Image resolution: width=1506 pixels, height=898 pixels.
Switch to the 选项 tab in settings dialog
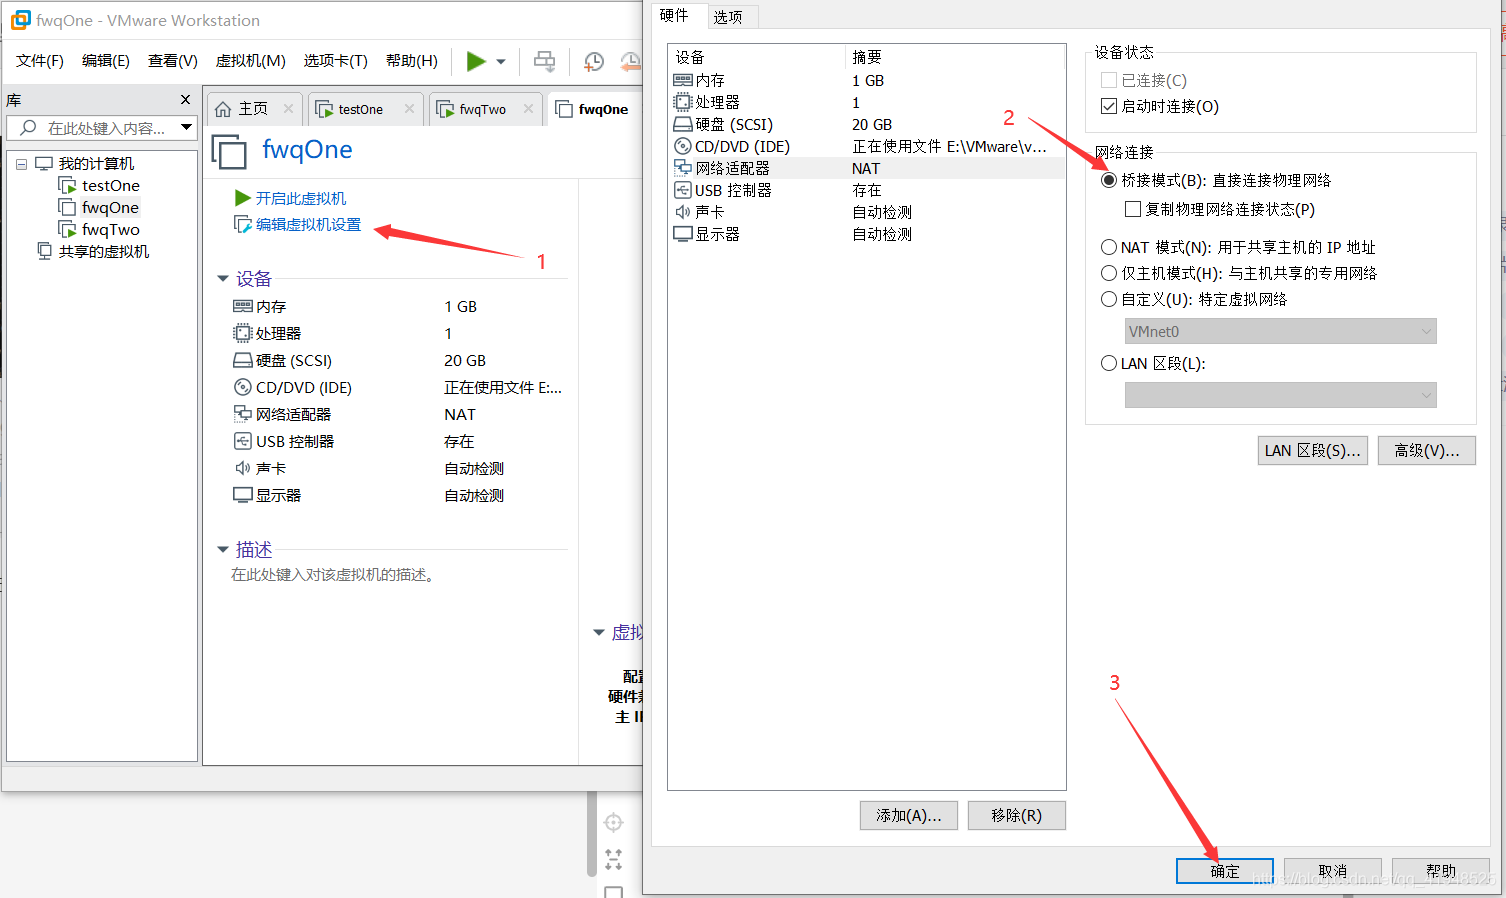click(728, 17)
